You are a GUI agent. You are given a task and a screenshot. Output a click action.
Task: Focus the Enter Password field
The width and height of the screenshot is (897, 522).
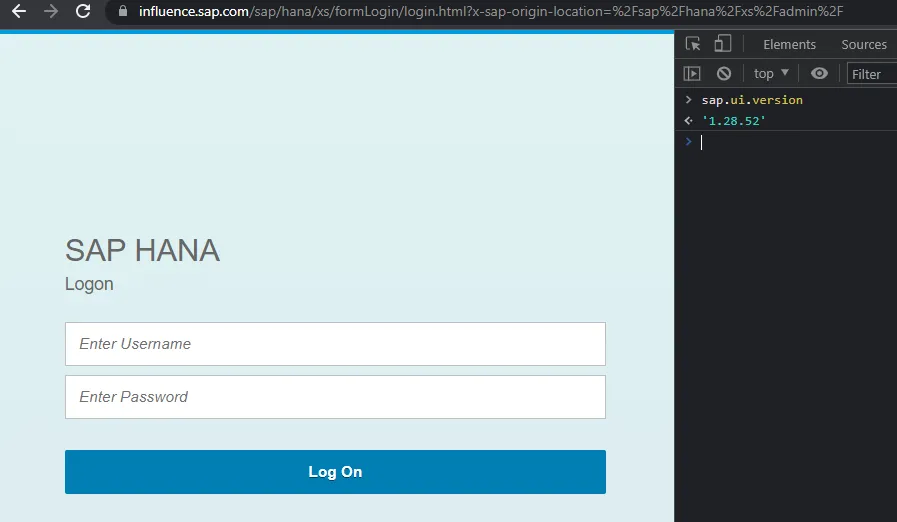335,397
